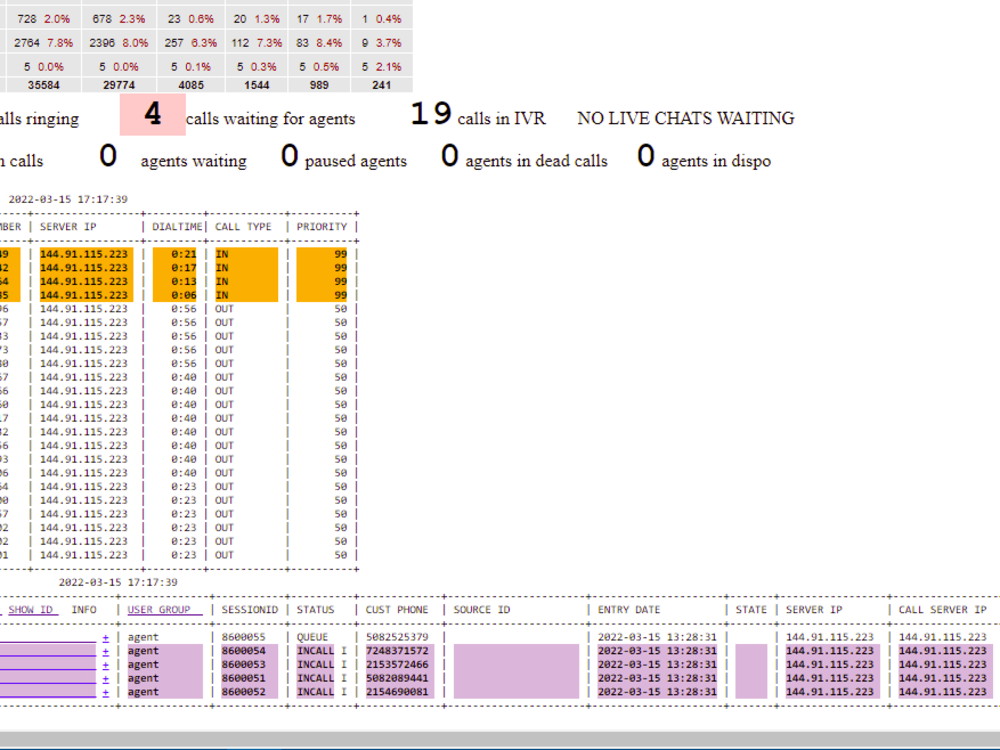The width and height of the screenshot is (1000, 750).
Task: Click the '257 6.3%' statistics cell
Action: [x=191, y=43]
